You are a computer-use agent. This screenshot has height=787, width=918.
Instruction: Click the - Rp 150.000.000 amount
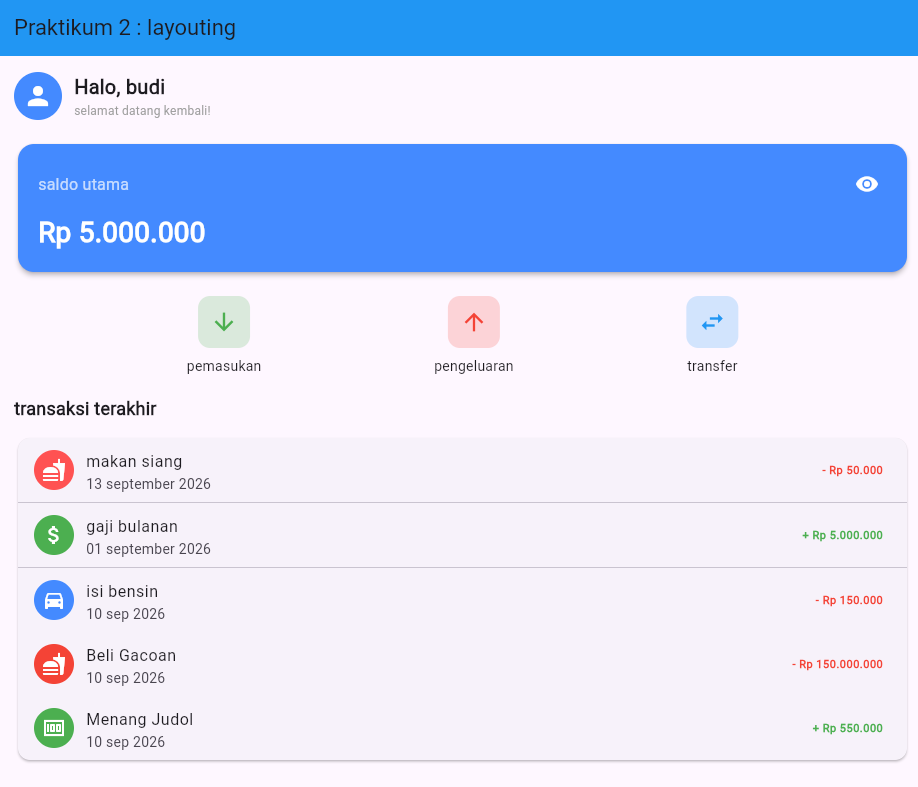pos(837,664)
